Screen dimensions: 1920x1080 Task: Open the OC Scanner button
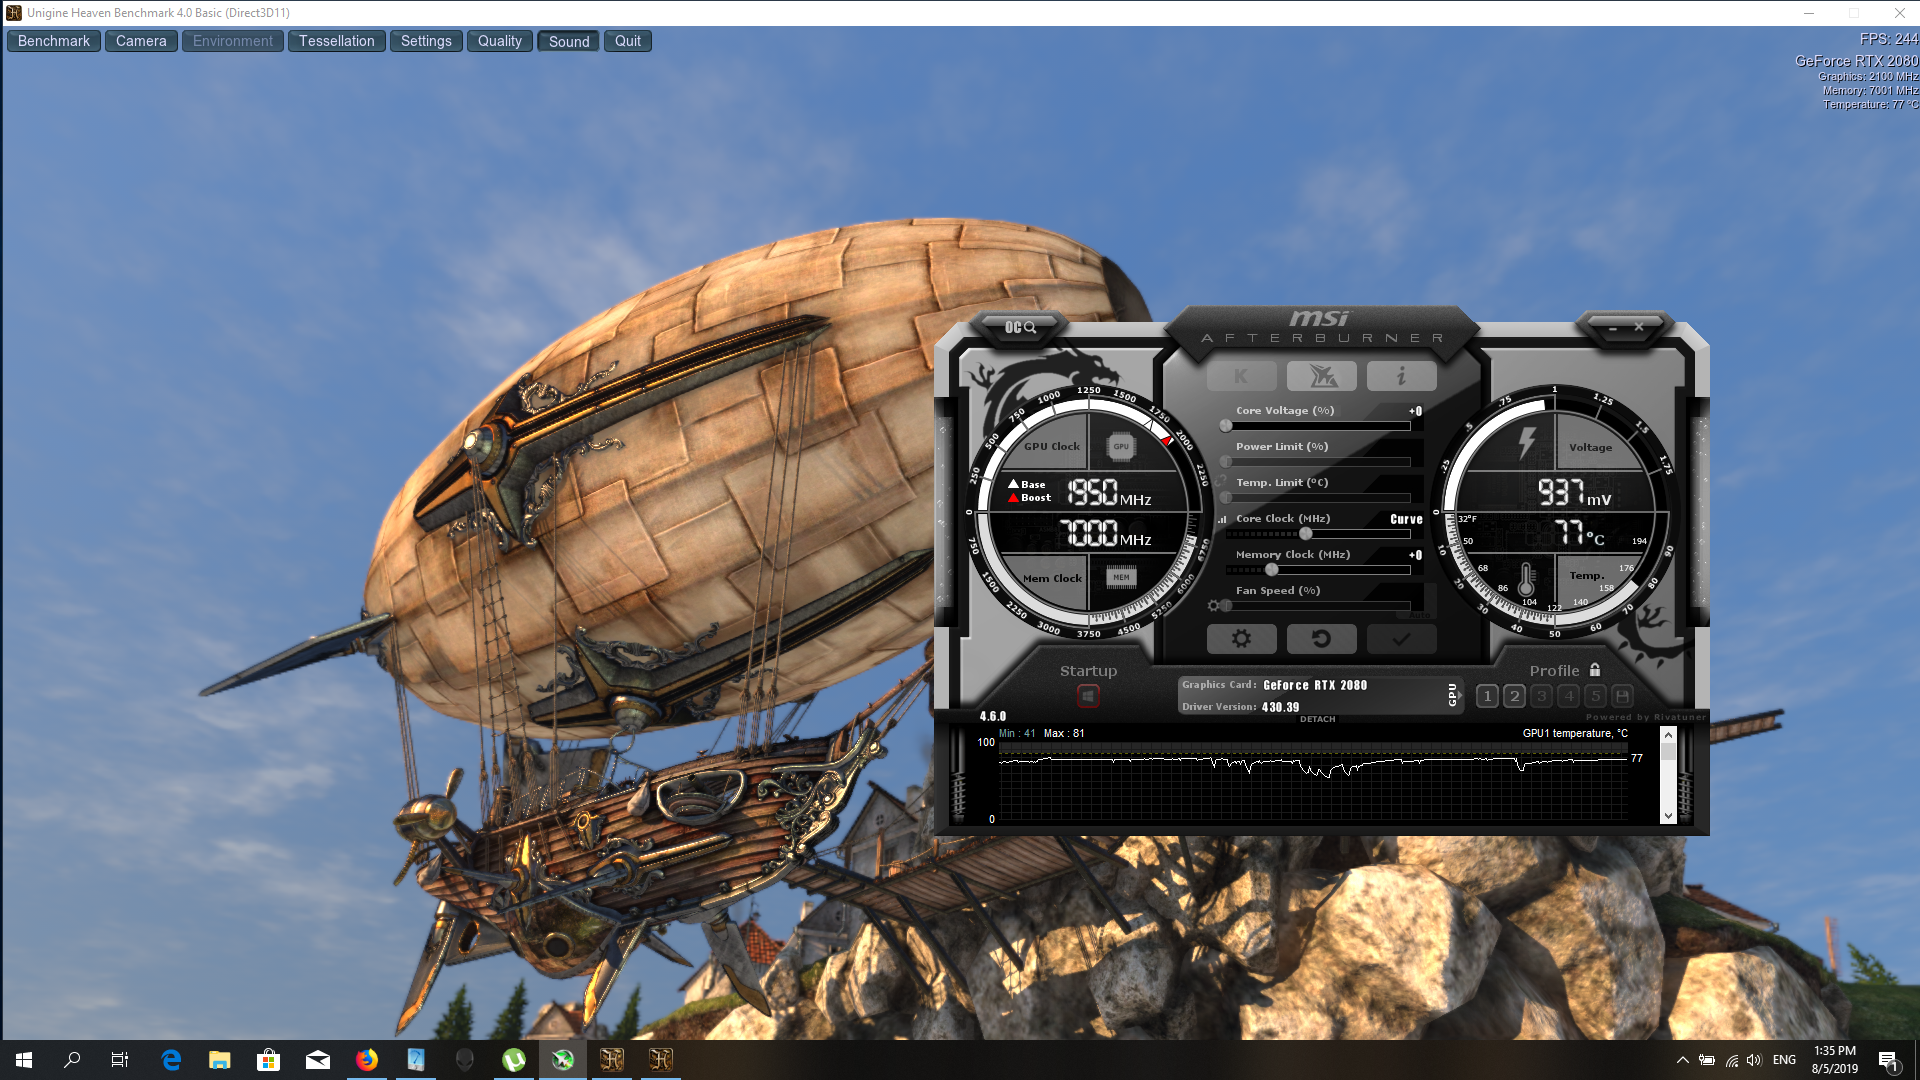(x=1020, y=328)
